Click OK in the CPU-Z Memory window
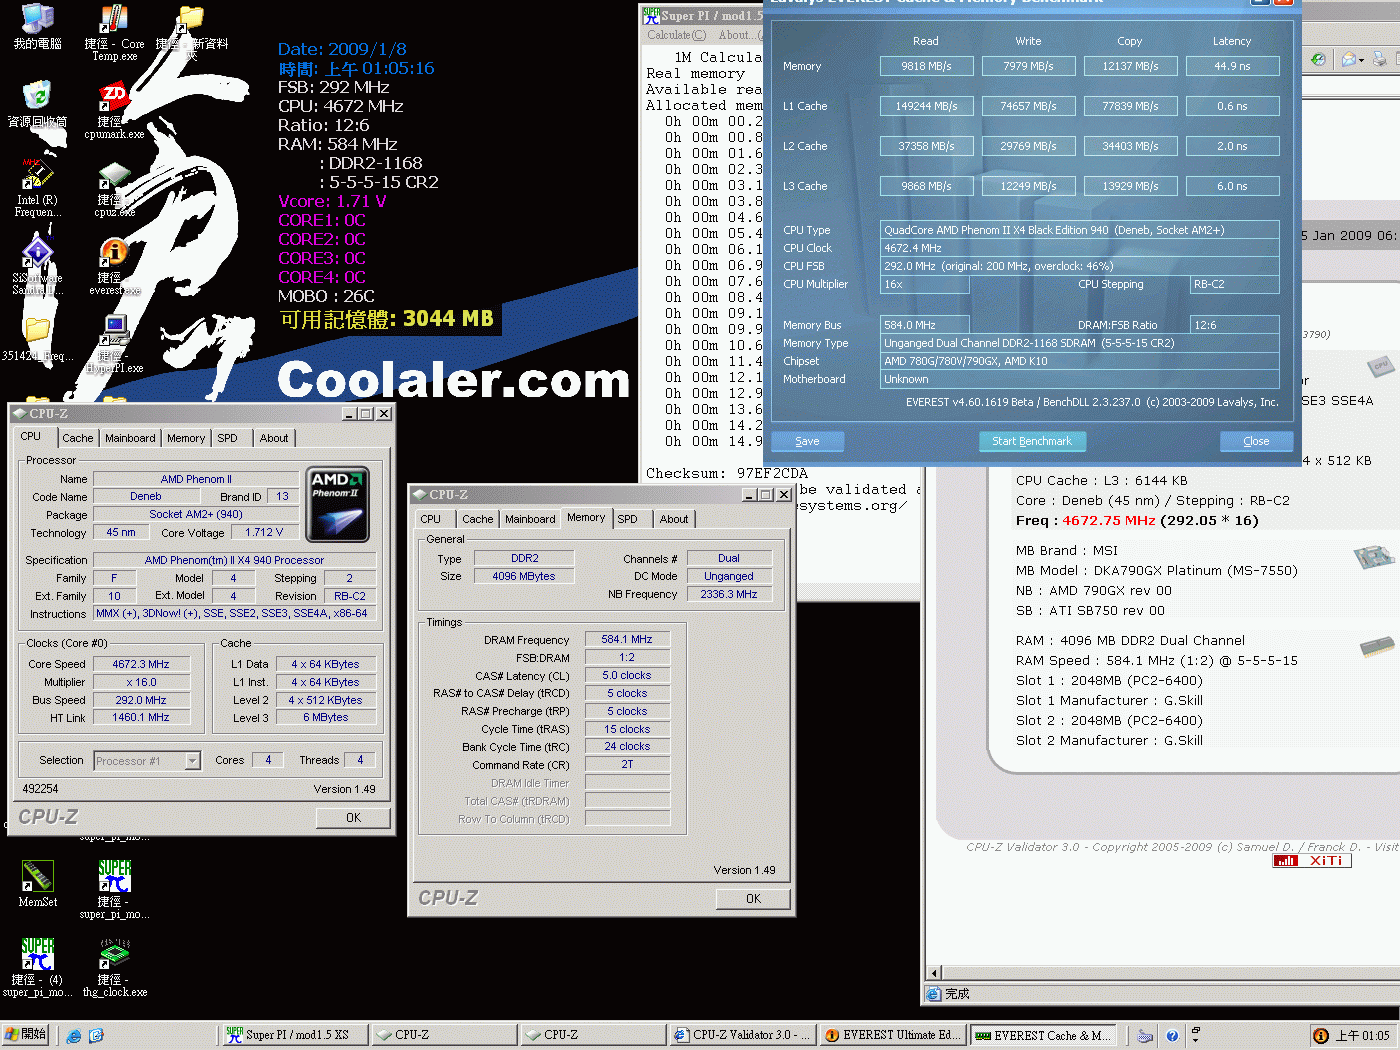Image resolution: width=1400 pixels, height=1050 pixels. click(753, 899)
